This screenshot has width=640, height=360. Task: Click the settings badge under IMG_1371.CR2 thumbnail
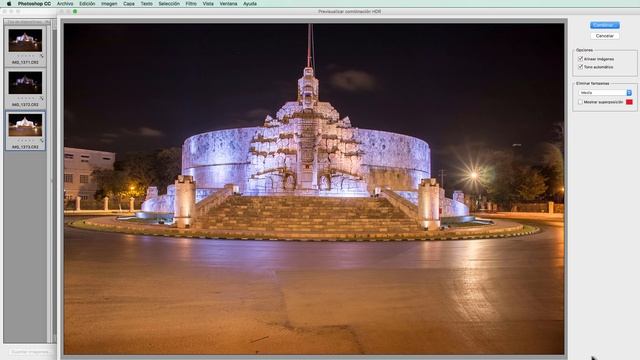click(42, 56)
